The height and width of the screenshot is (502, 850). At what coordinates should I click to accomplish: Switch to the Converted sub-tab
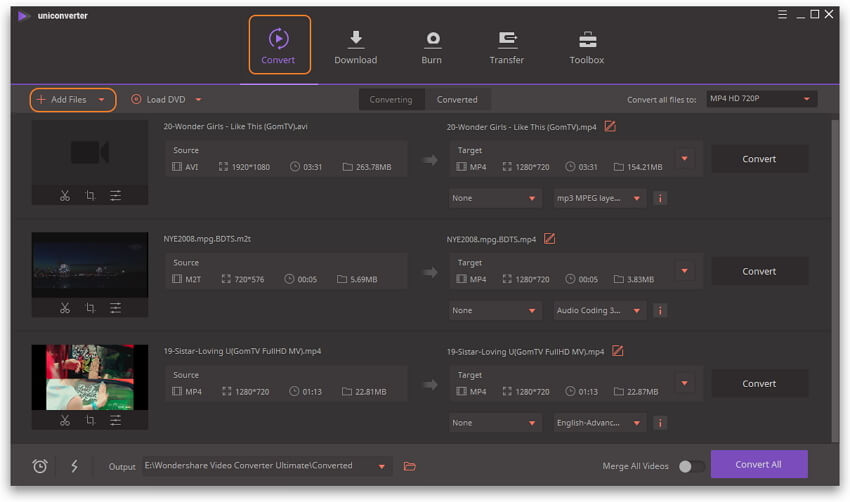(457, 100)
